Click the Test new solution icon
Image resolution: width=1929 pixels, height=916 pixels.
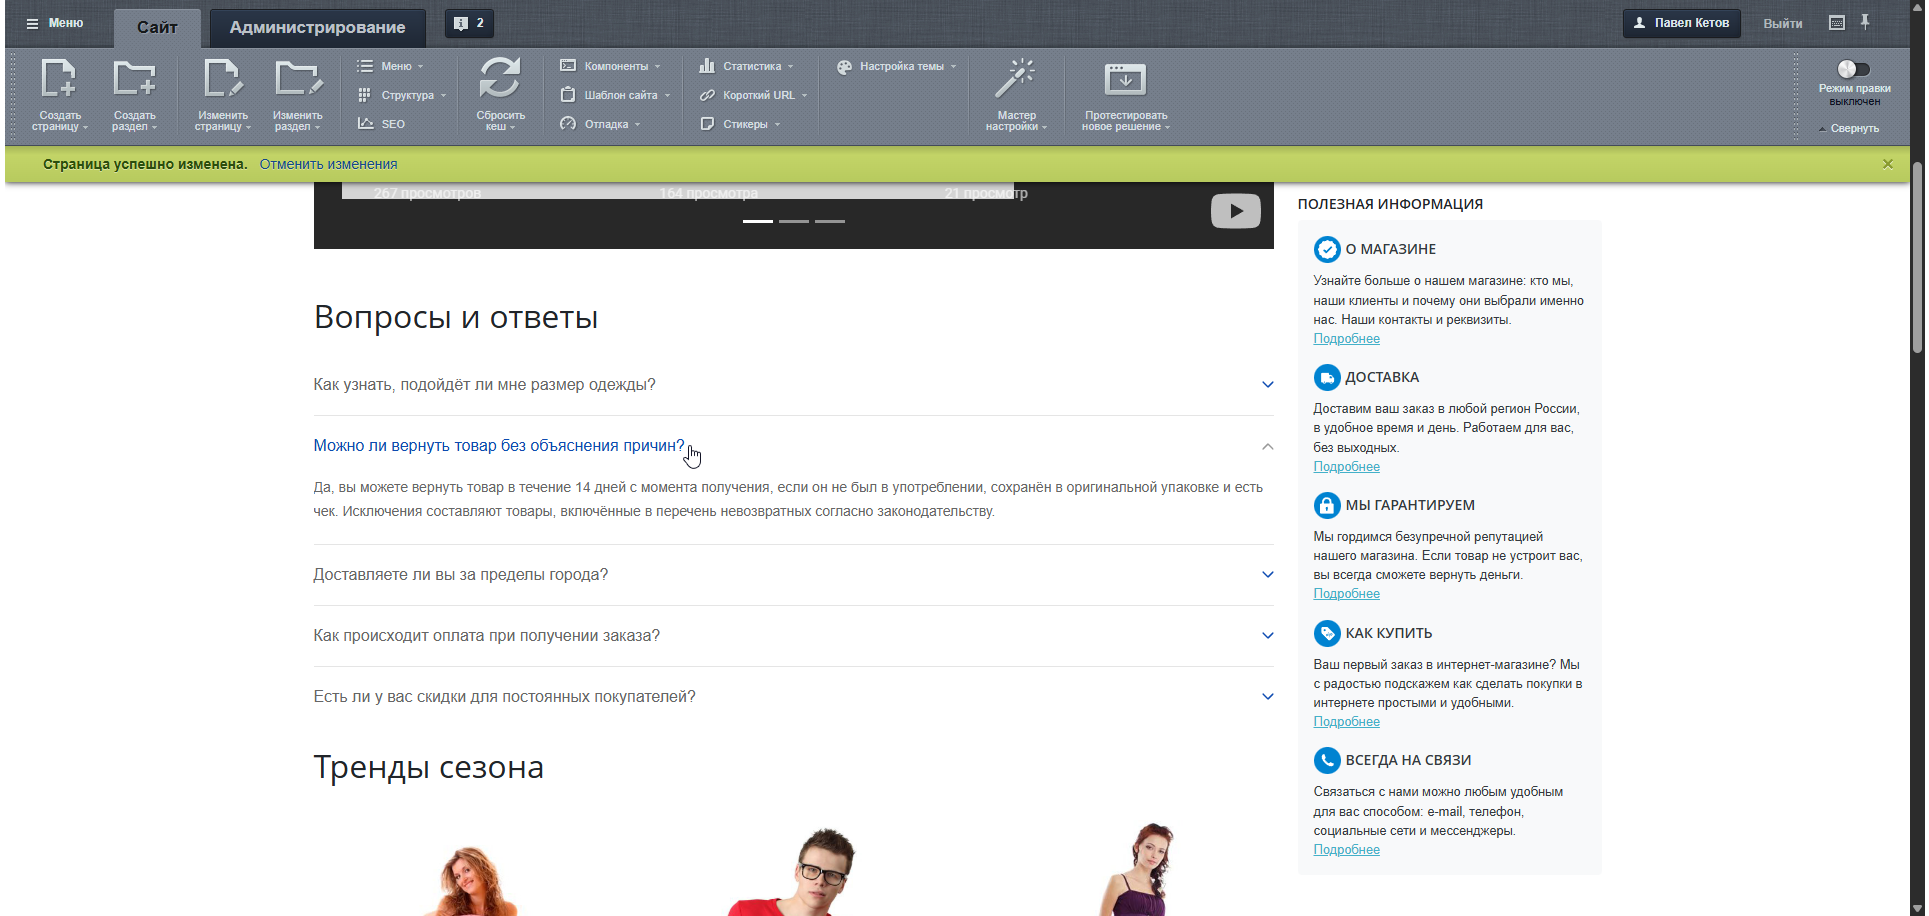point(1125,80)
